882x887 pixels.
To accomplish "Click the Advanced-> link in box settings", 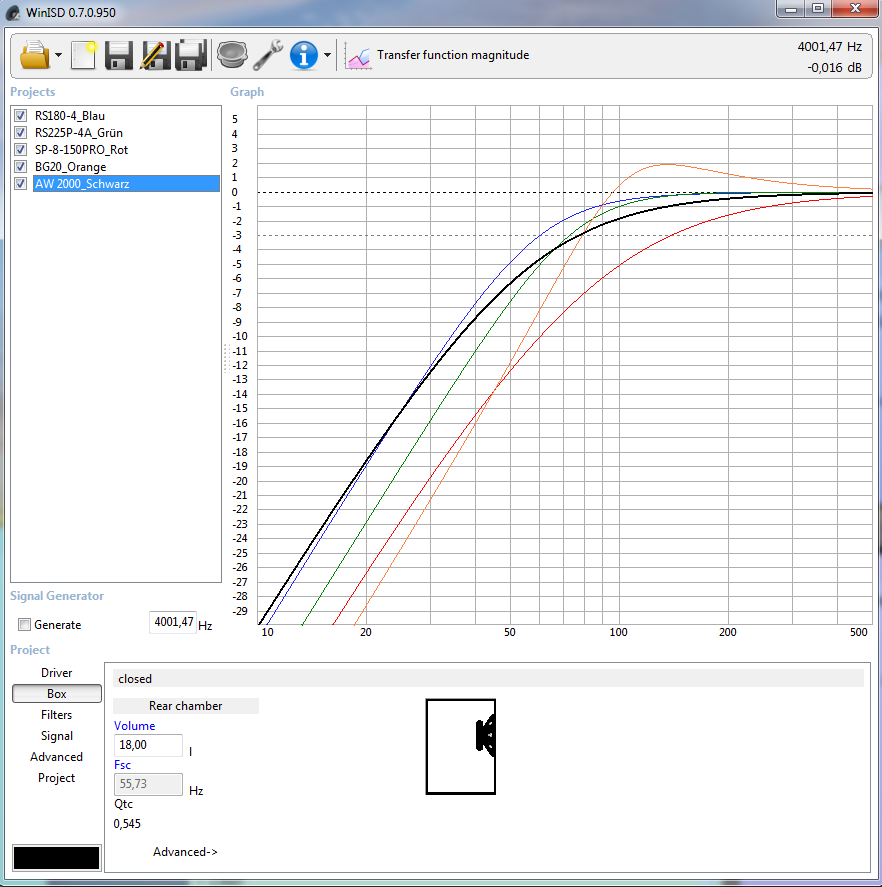I will (185, 852).
